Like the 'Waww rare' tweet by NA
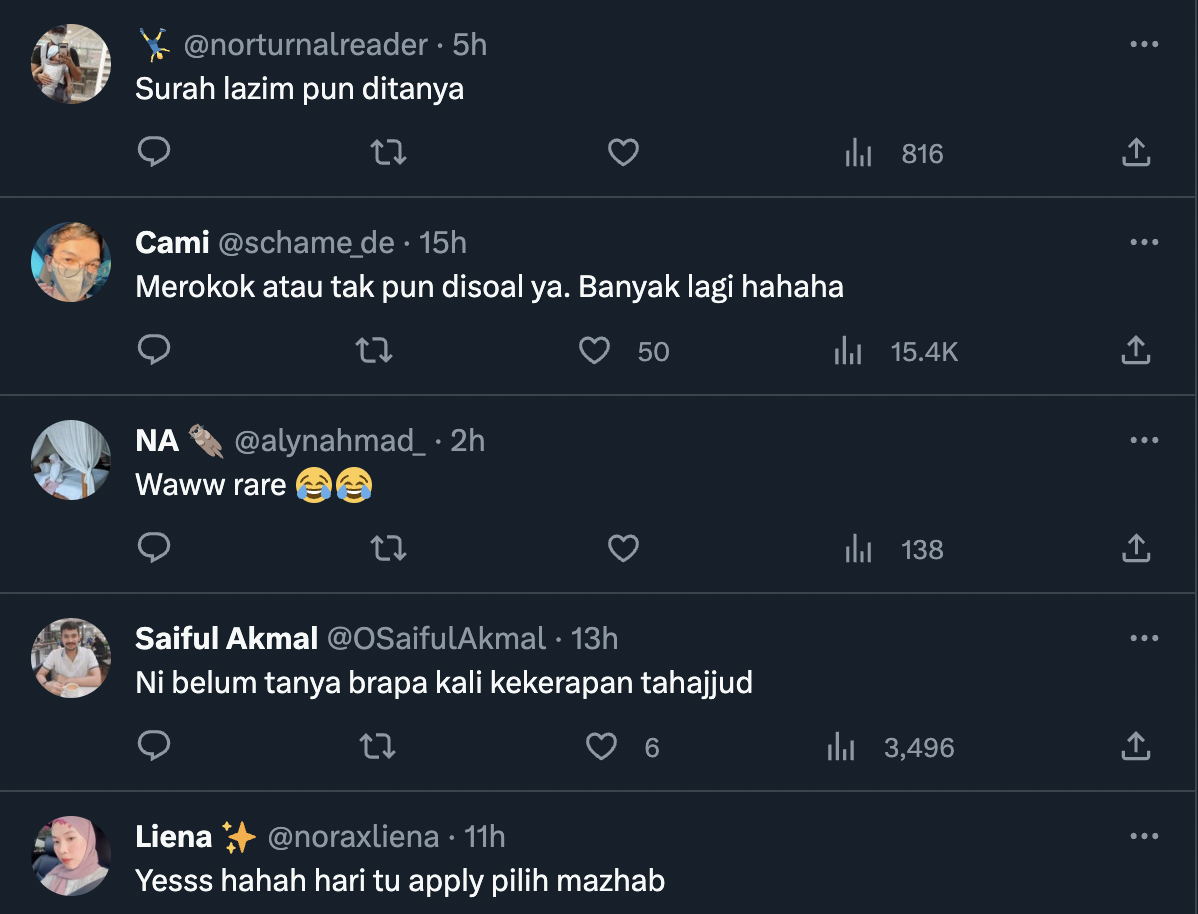This screenshot has height=914, width=1198. (623, 549)
